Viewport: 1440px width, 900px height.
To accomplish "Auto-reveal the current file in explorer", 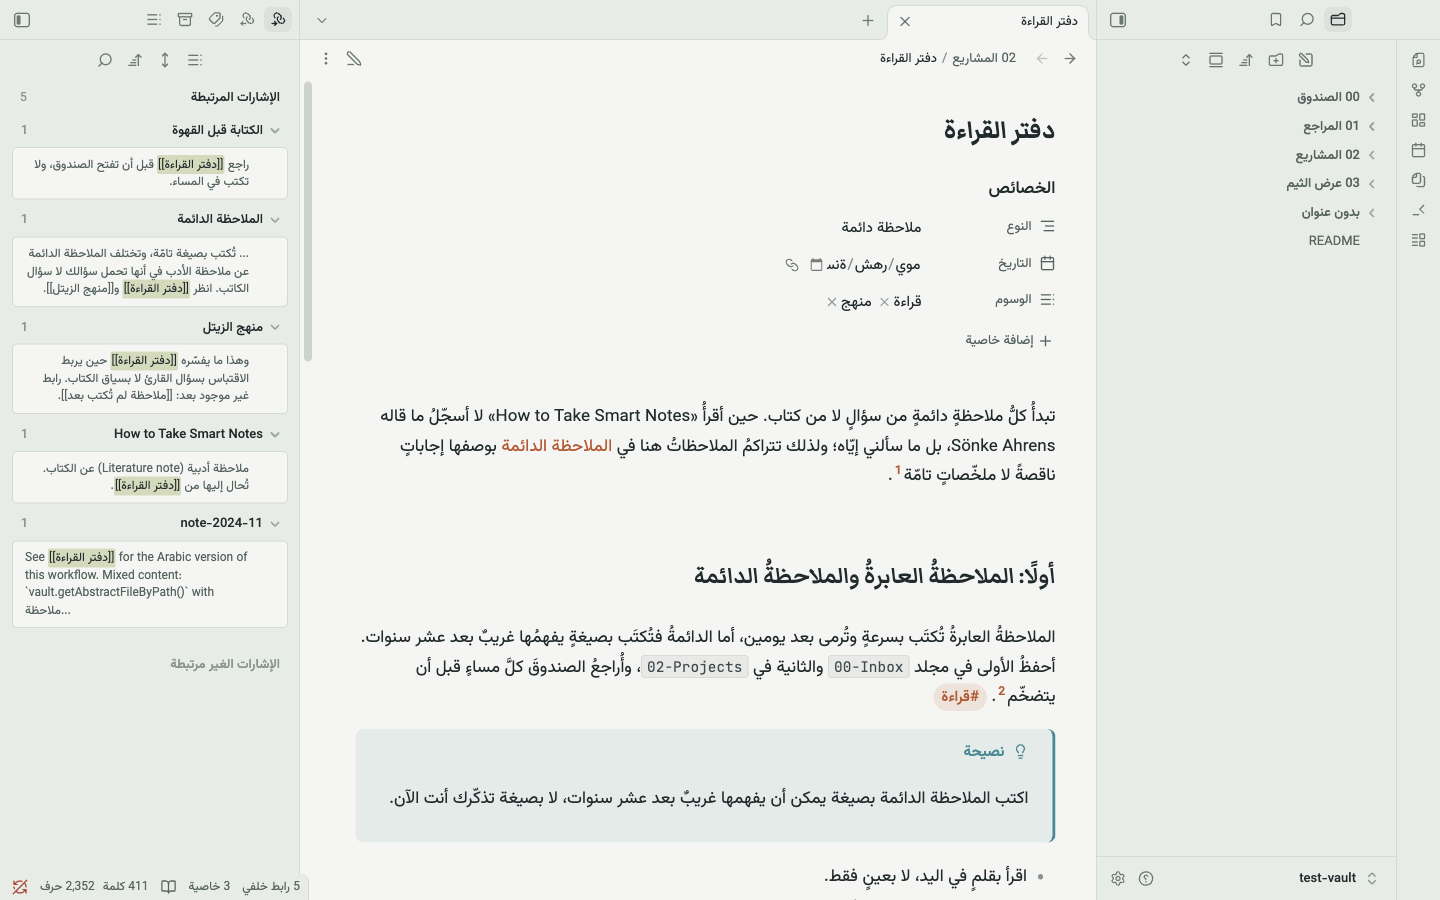I will pyautogui.click(x=1216, y=60).
